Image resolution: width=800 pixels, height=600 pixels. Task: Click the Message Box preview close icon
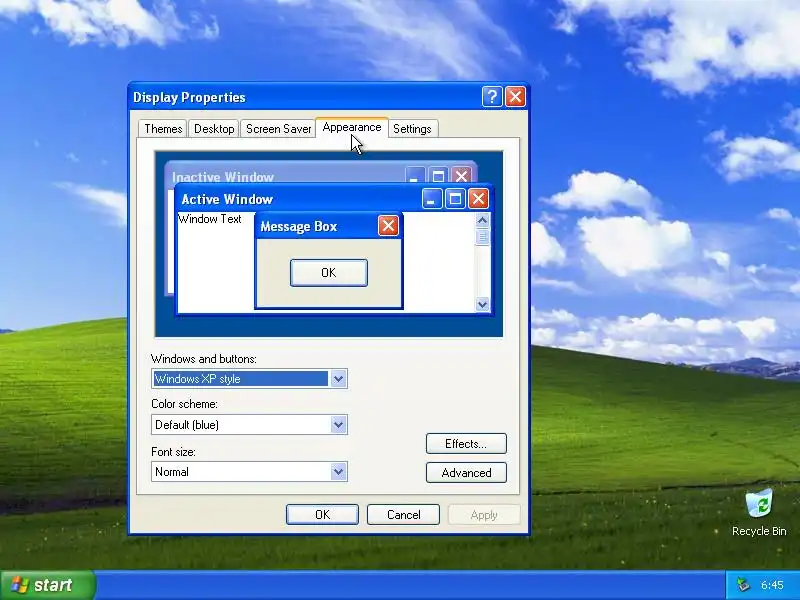(x=388, y=226)
